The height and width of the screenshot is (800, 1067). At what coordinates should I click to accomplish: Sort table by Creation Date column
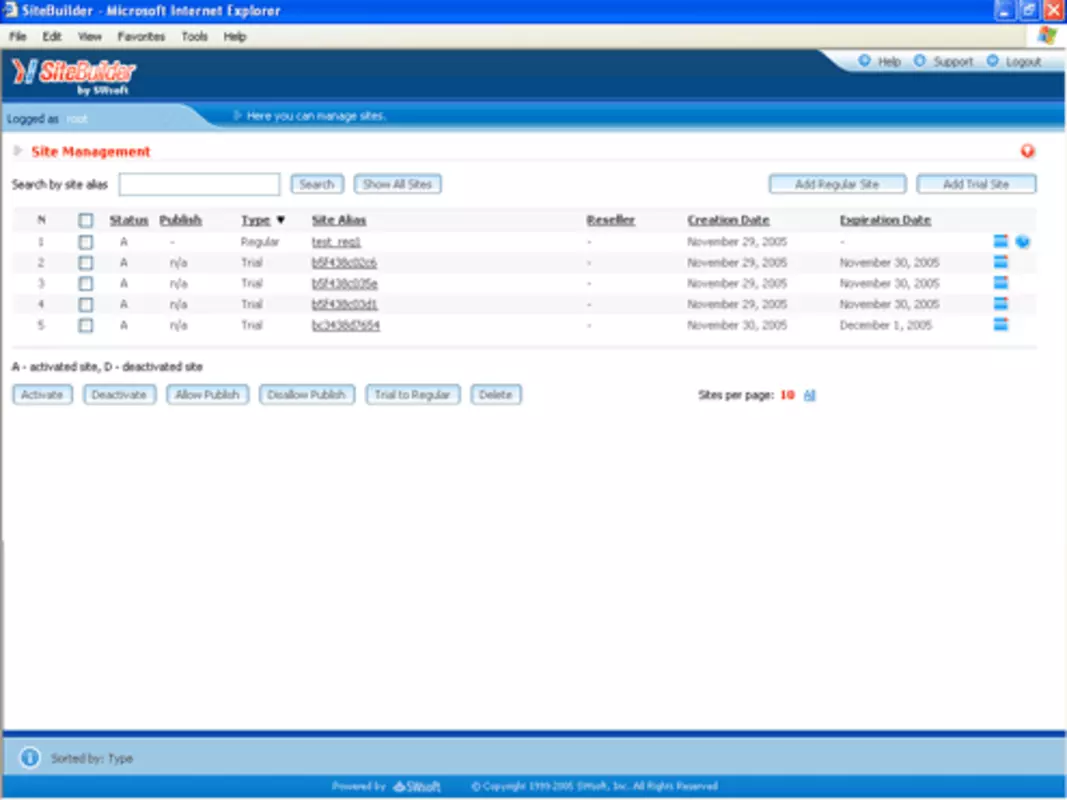coord(728,220)
